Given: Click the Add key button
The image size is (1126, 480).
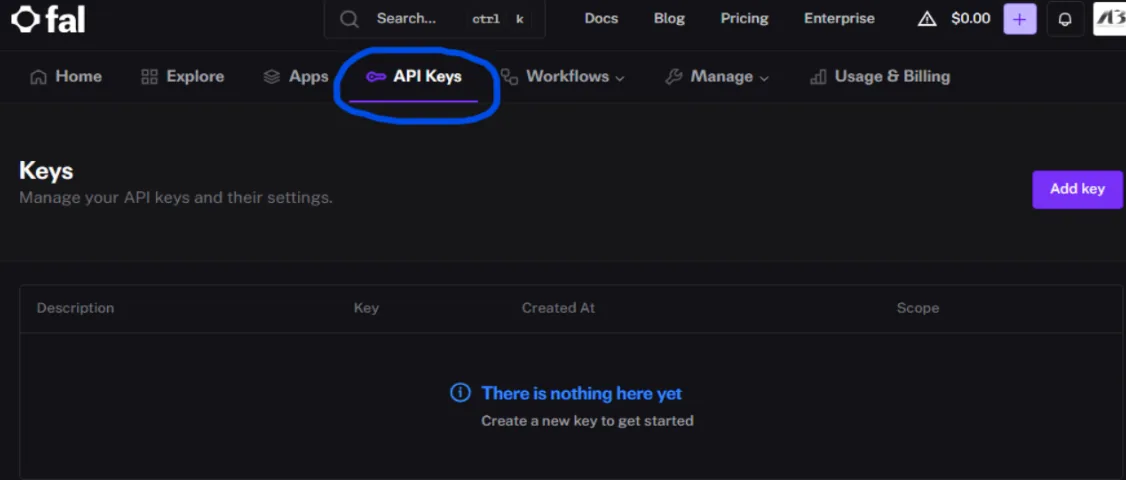Looking at the screenshot, I should pos(1077,189).
